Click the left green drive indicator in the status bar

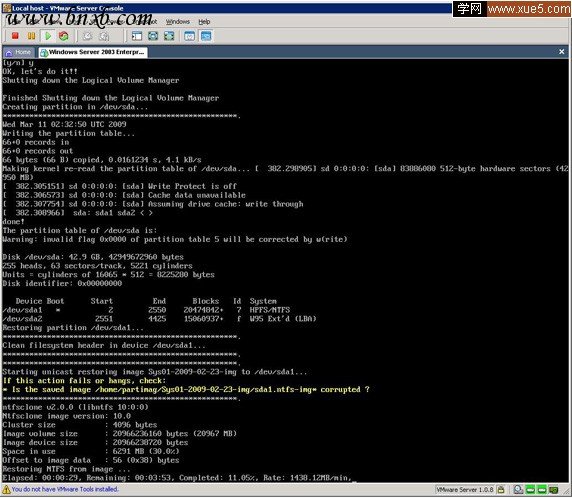coord(530,490)
